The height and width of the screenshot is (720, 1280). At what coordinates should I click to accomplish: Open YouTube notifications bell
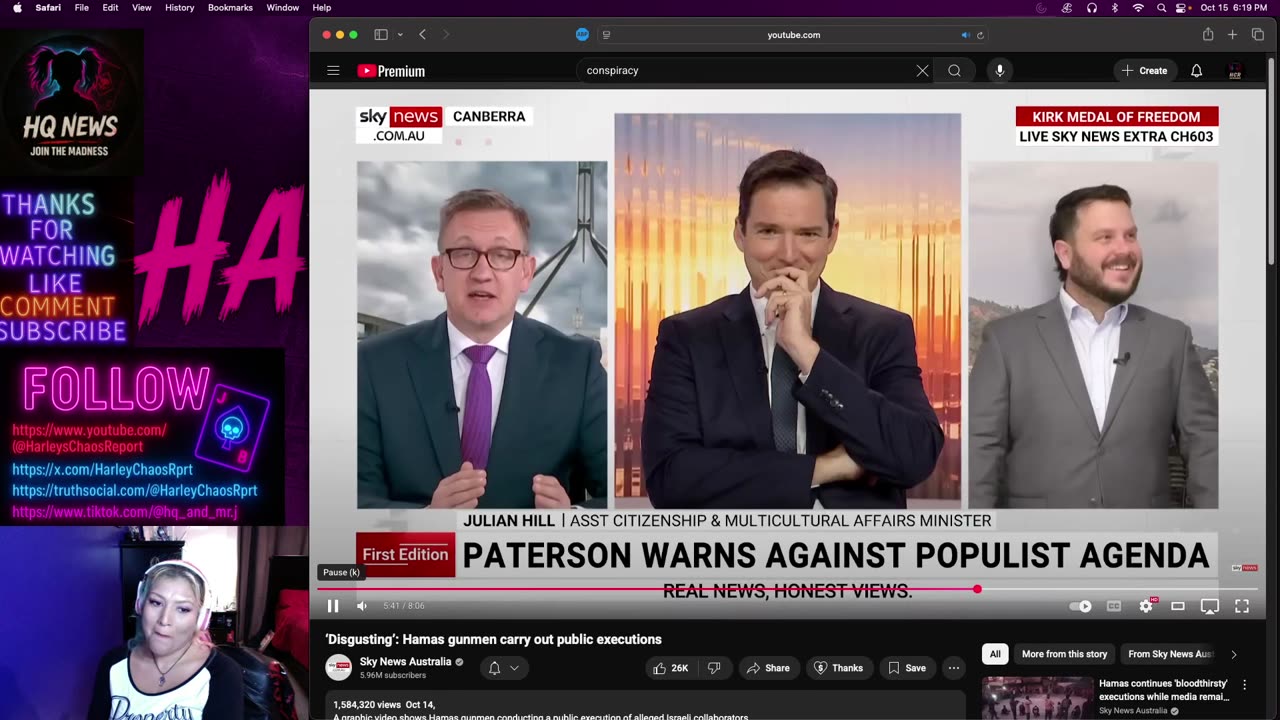tap(1196, 71)
